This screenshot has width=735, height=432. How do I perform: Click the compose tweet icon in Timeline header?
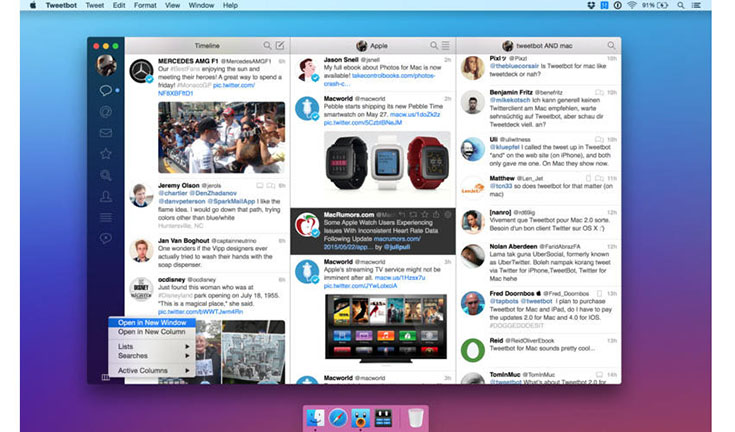click(280, 45)
